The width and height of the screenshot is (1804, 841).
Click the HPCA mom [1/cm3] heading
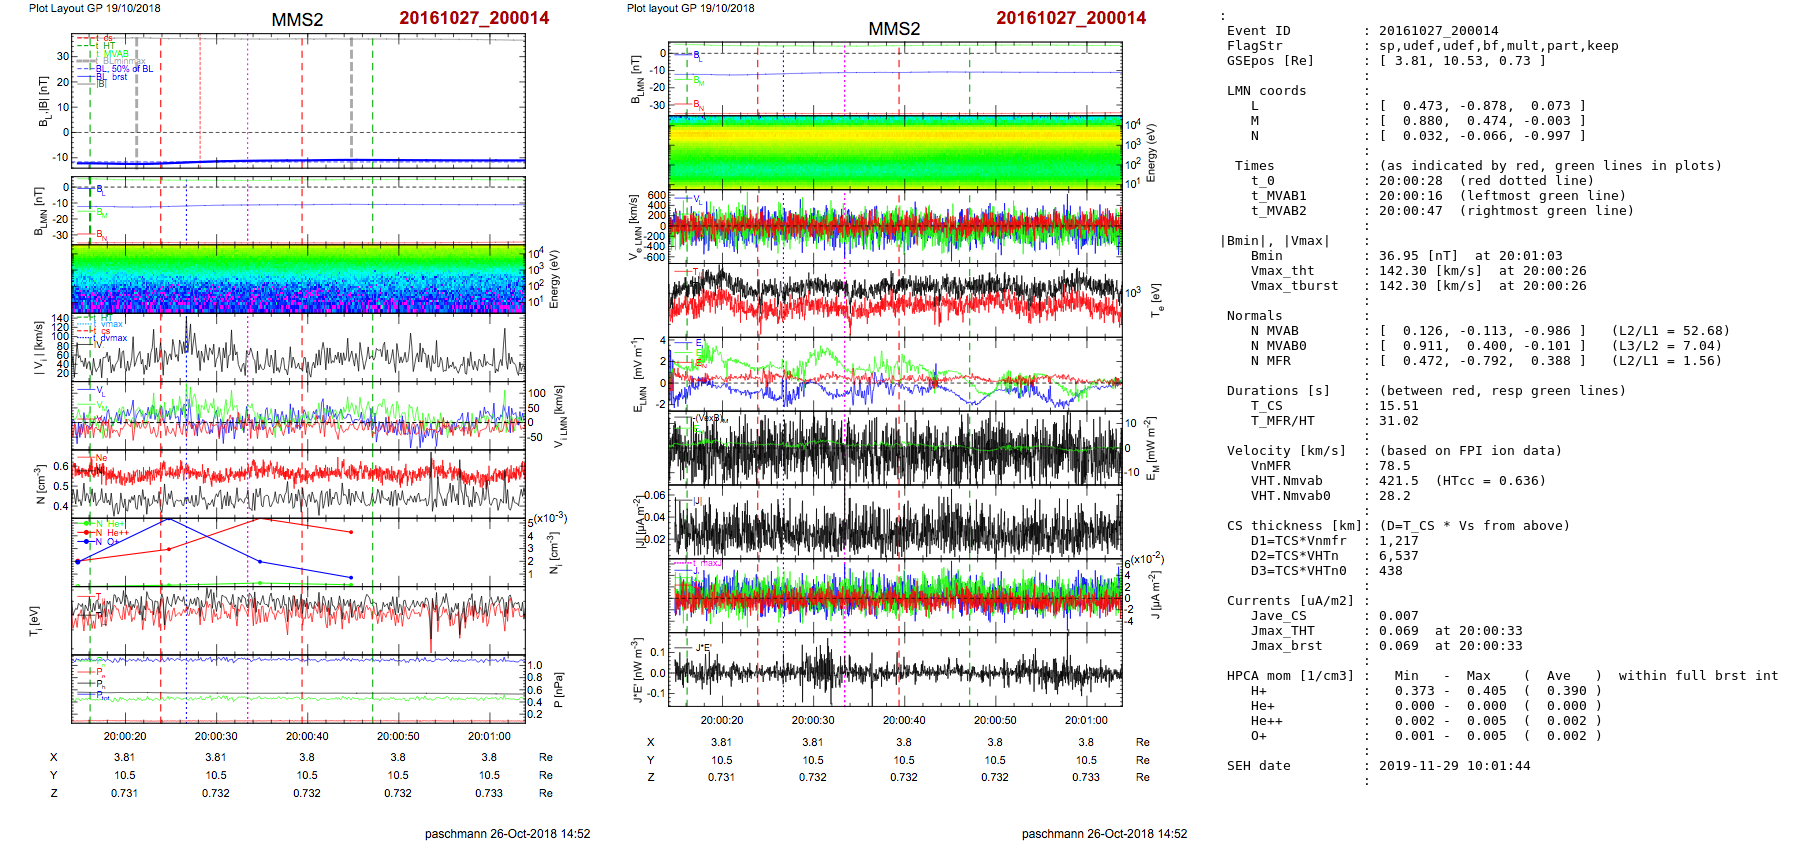(x=1290, y=676)
